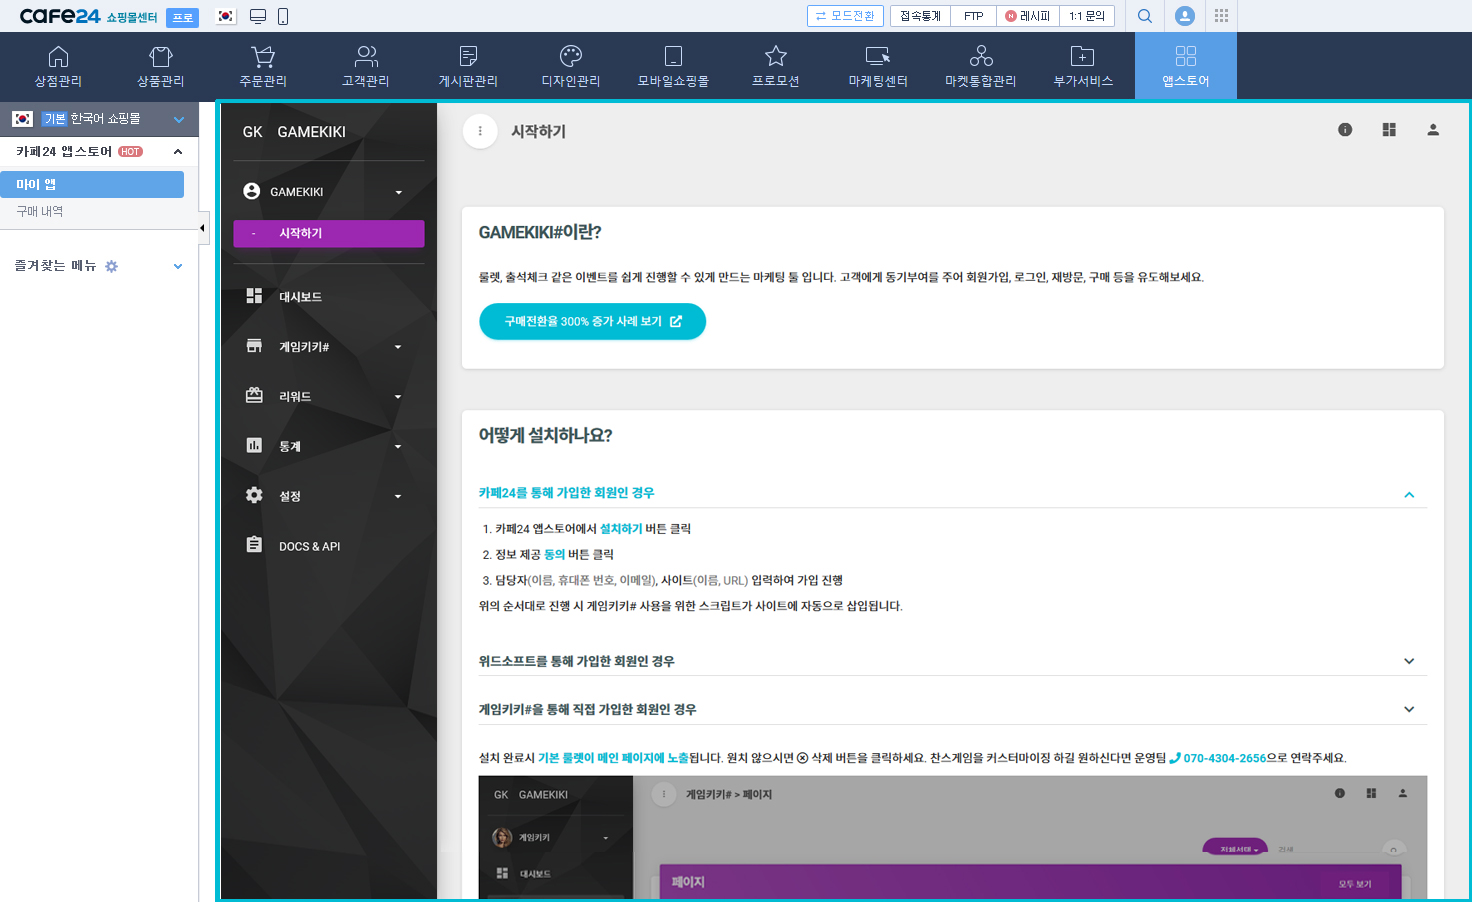Click the 모드전환 mode switch button
This screenshot has width=1472, height=902.
[x=845, y=16]
